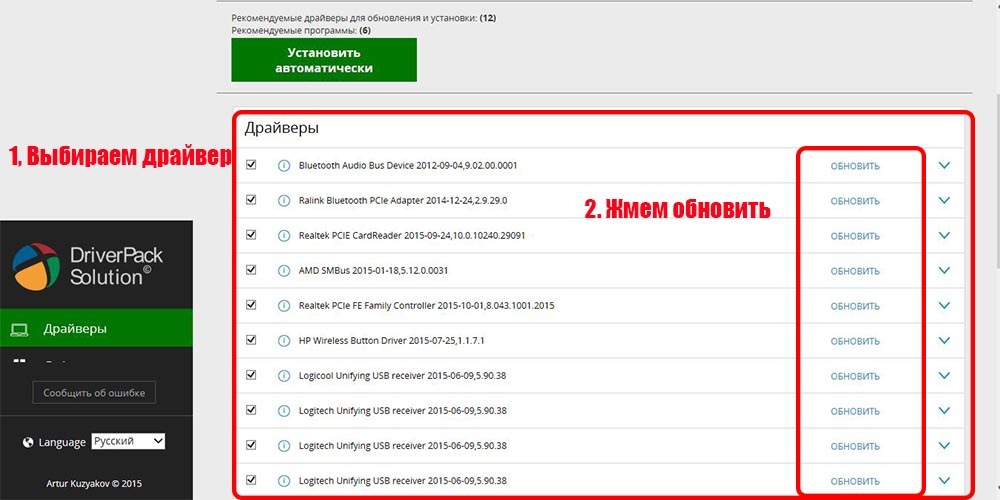Click the globe icon next to Language
This screenshot has height=500, width=1000.
tap(27, 442)
